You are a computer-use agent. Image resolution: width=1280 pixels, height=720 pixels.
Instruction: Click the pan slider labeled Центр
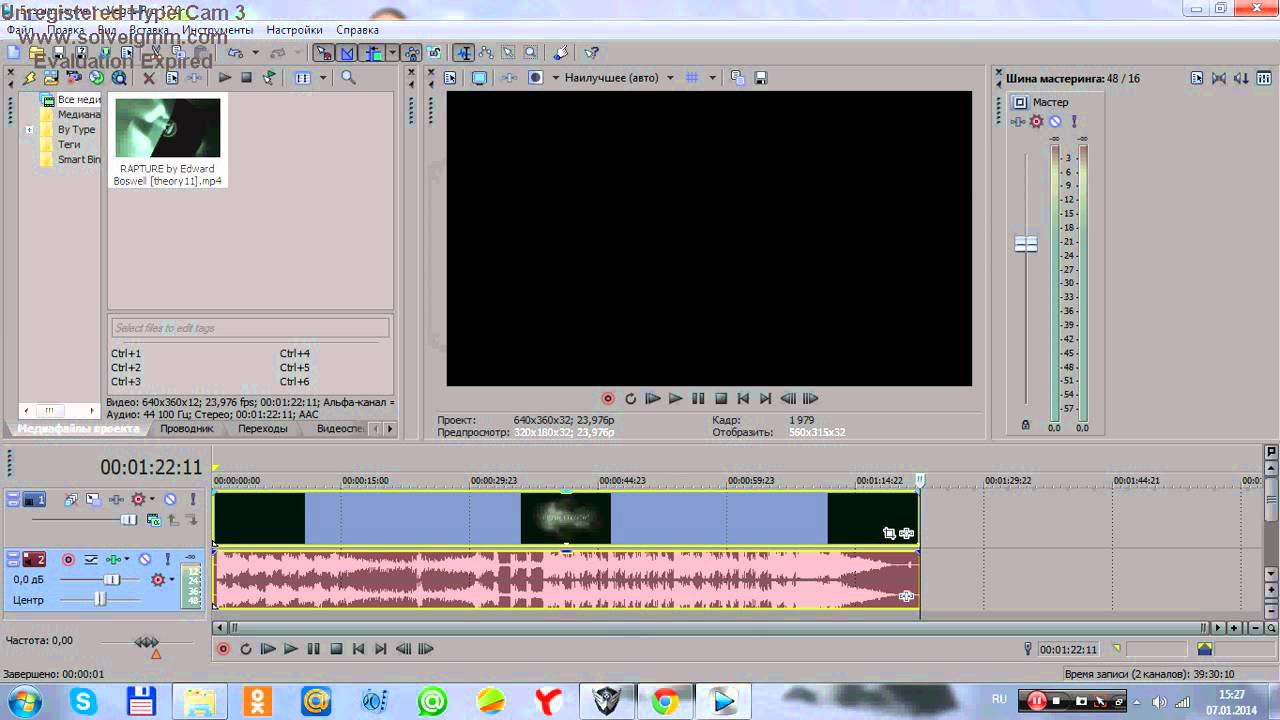[x=99, y=599]
